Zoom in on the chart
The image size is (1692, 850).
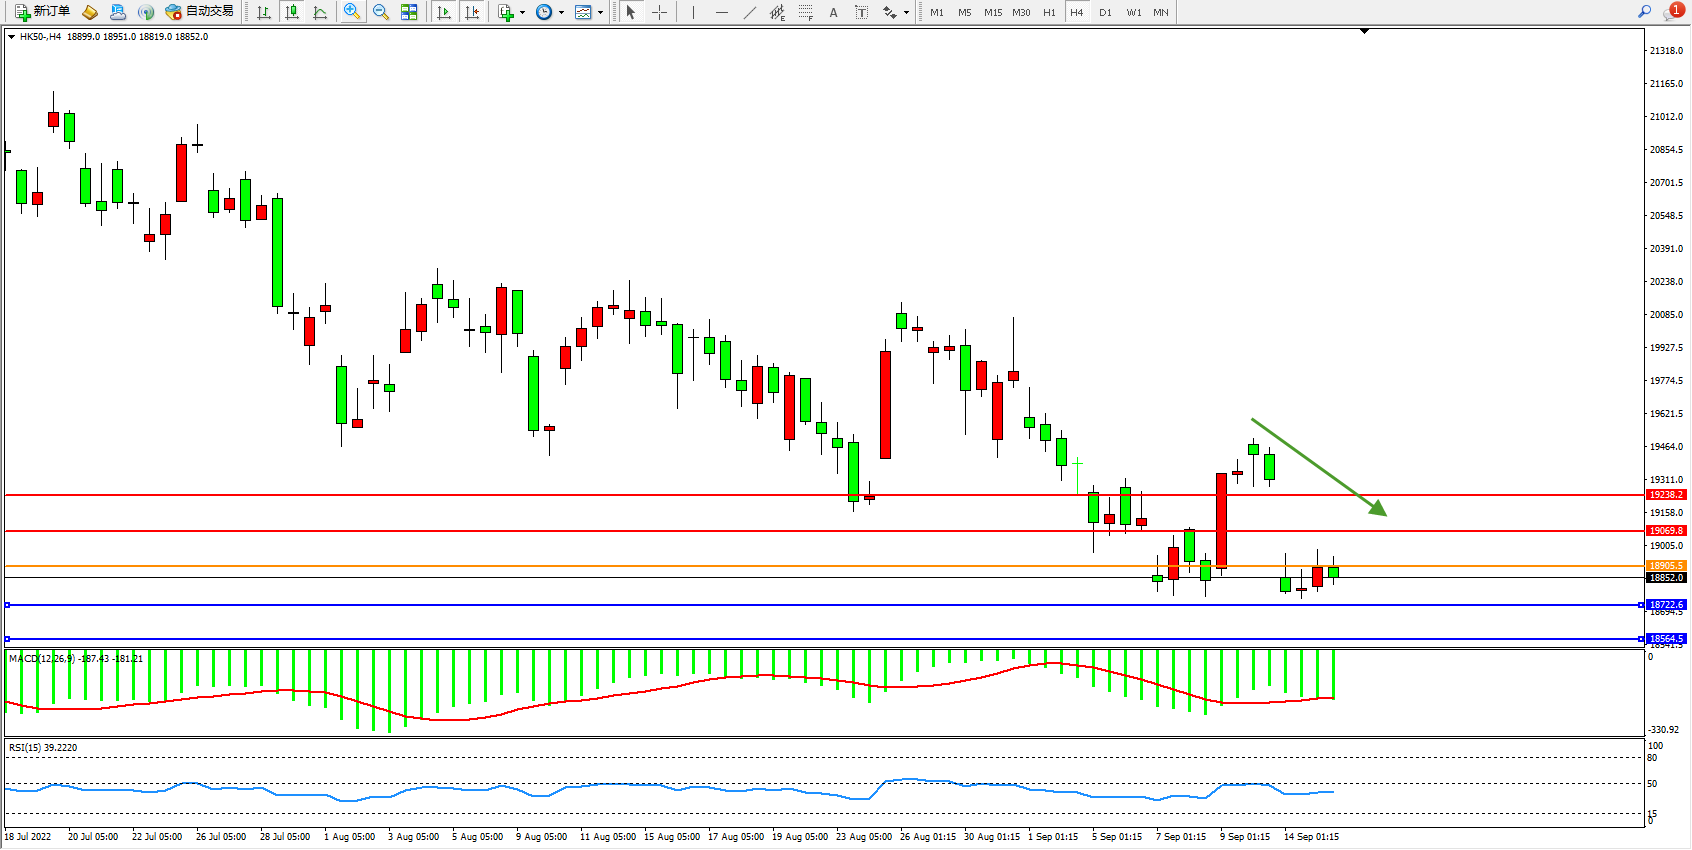352,12
